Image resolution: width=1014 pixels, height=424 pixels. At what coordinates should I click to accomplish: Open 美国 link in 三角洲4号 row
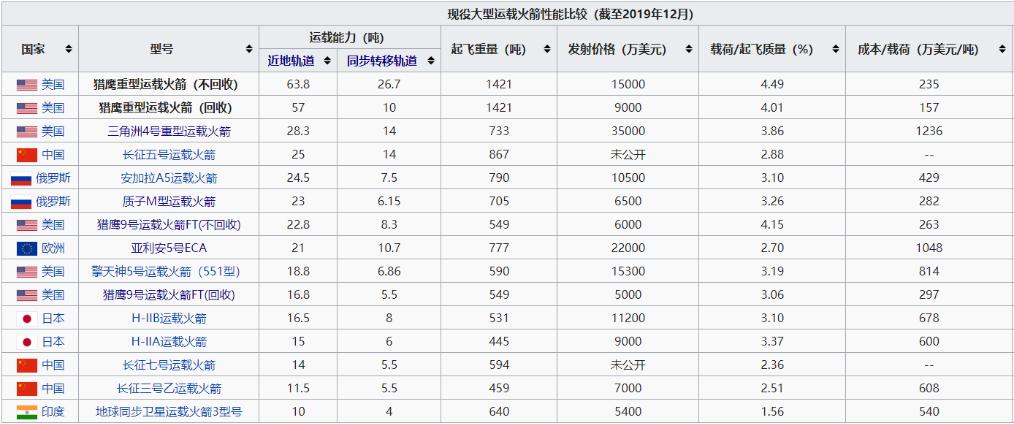coord(53,131)
